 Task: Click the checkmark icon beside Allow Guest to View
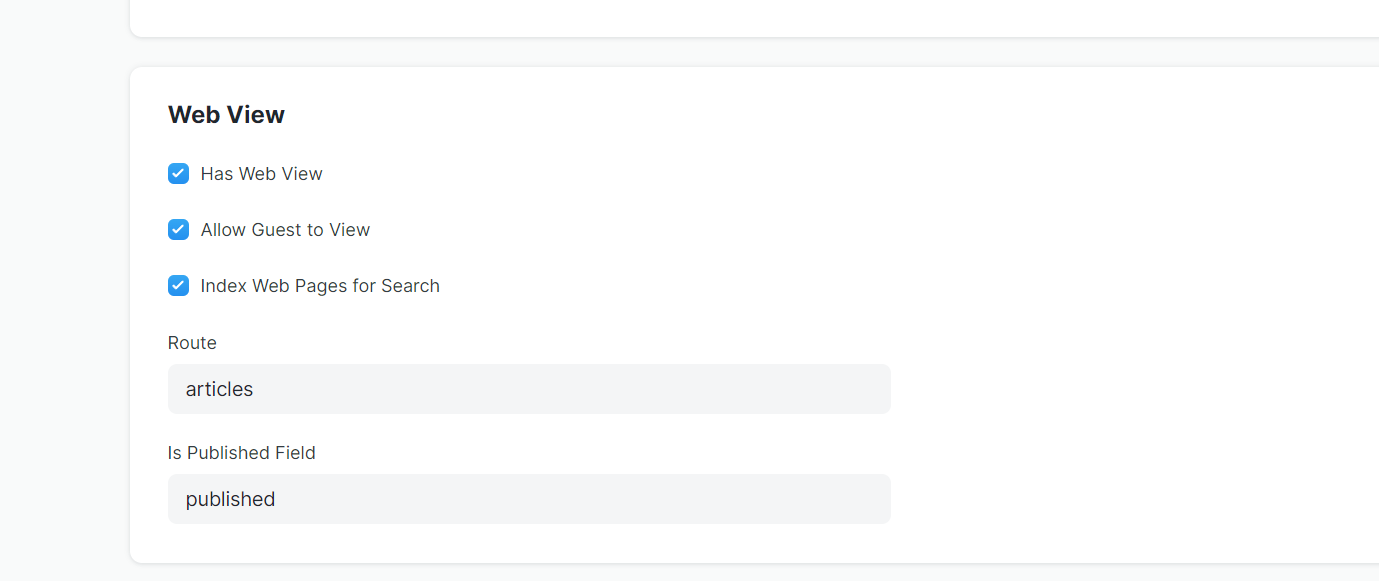pyautogui.click(x=178, y=230)
